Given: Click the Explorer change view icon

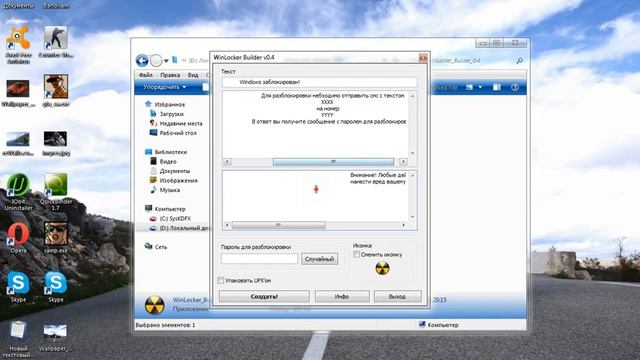Looking at the screenshot, I should [469, 87].
